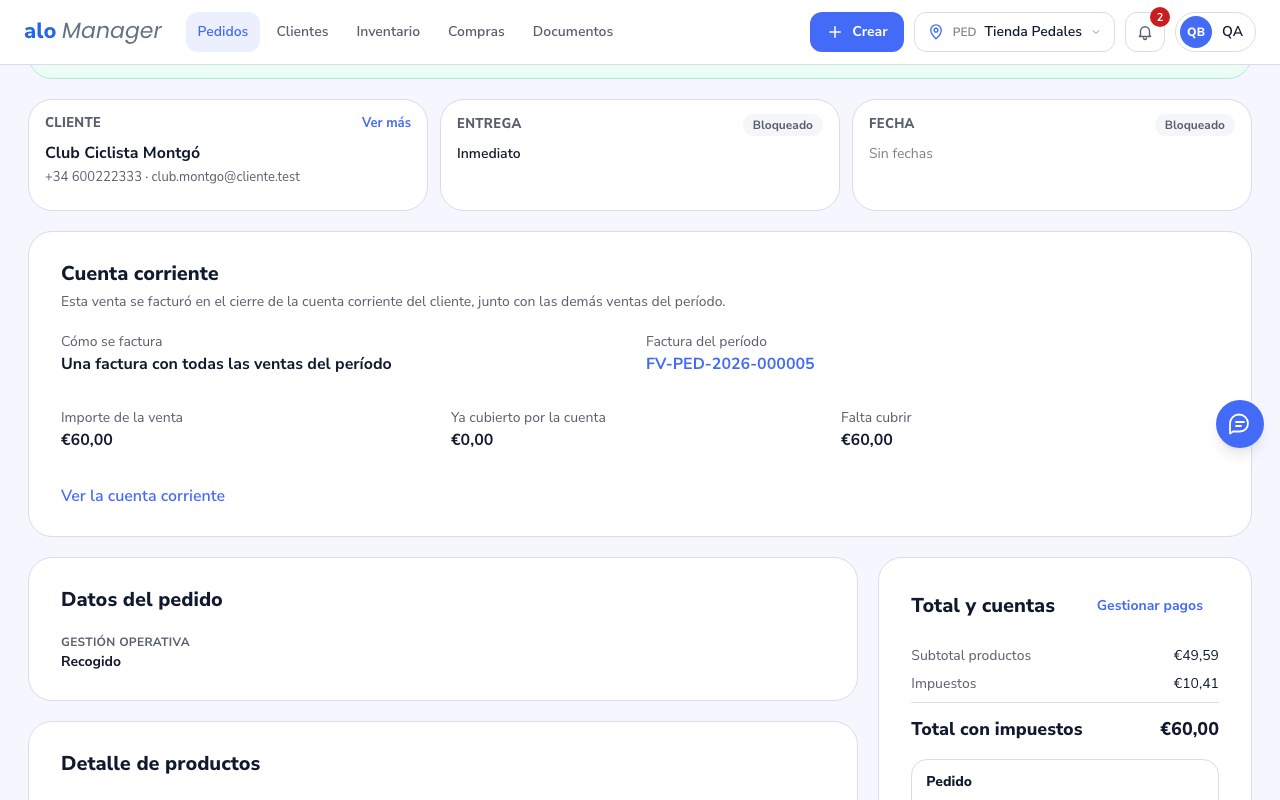The image size is (1280, 800).
Task: Click the Bloqueado badge on the Fecha card
Action: coord(1195,125)
